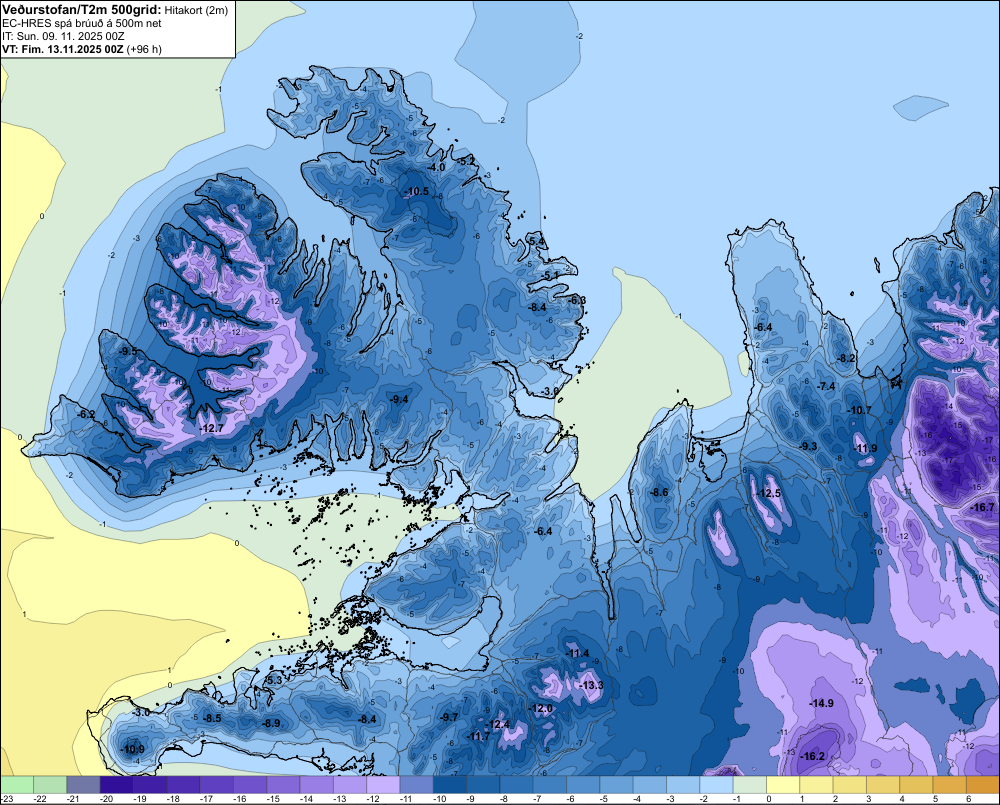Screen dimensions: 1000x805
Task: Click the -8.5 temperature label
Action: pos(212,718)
